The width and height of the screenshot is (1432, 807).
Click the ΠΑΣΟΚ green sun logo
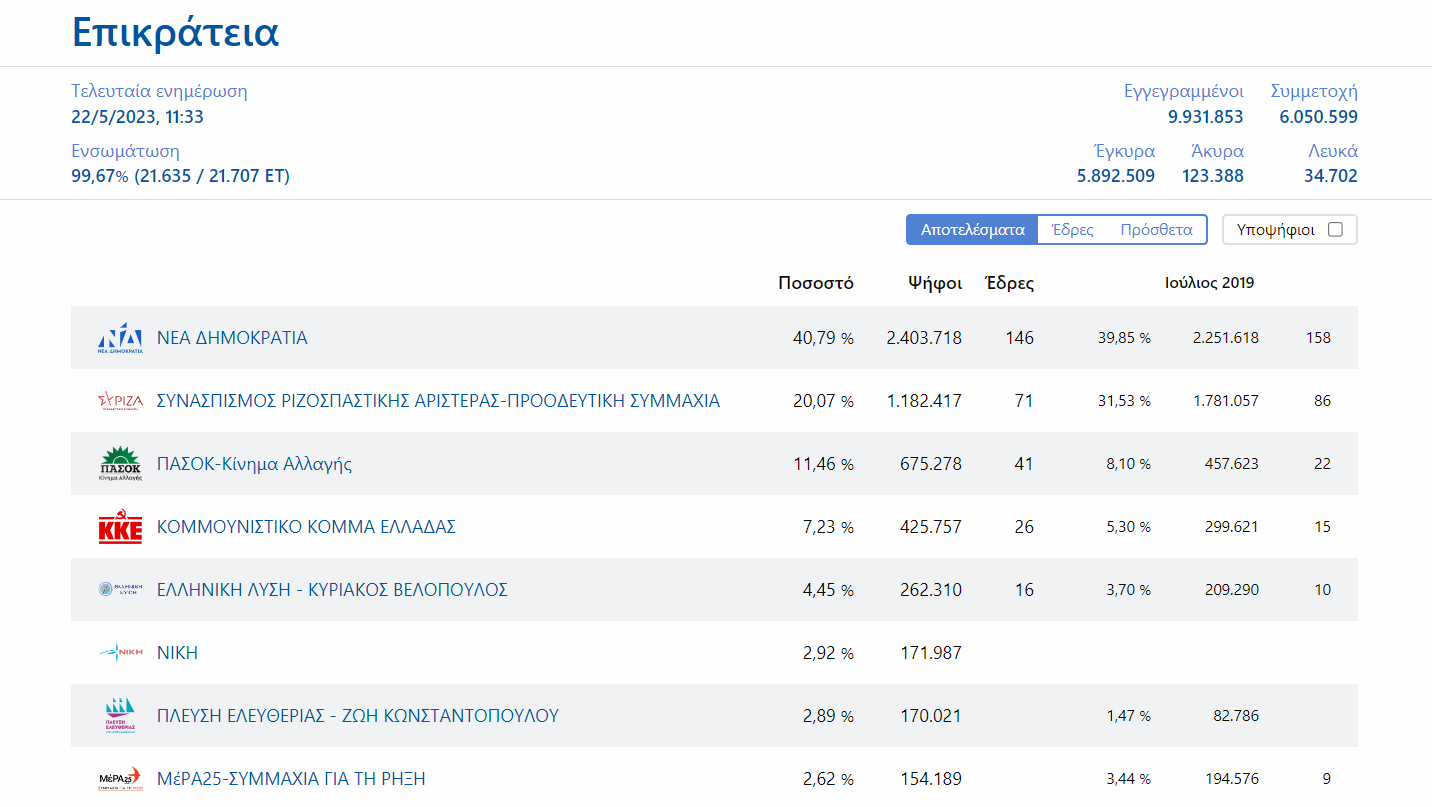120,464
